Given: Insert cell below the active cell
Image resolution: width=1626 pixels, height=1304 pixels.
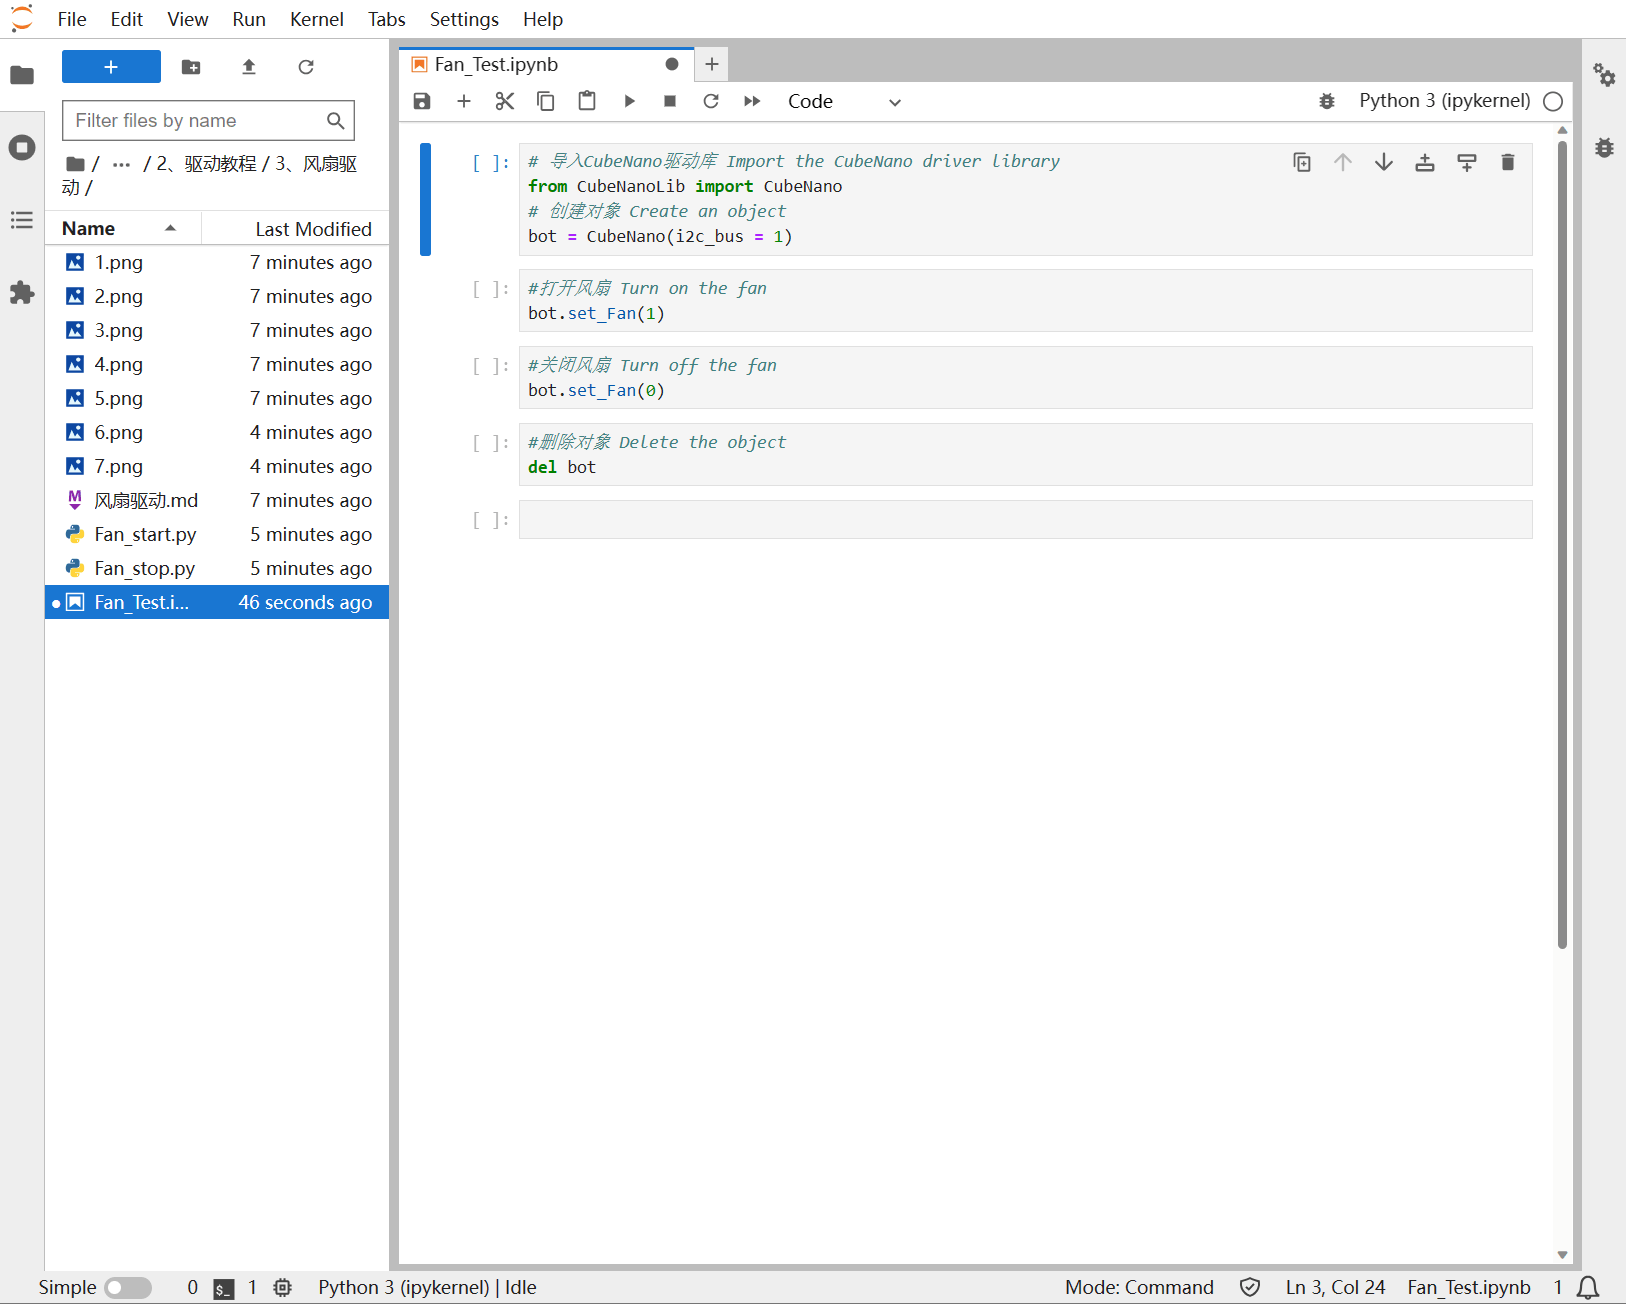Looking at the screenshot, I should pyautogui.click(x=1467, y=162).
